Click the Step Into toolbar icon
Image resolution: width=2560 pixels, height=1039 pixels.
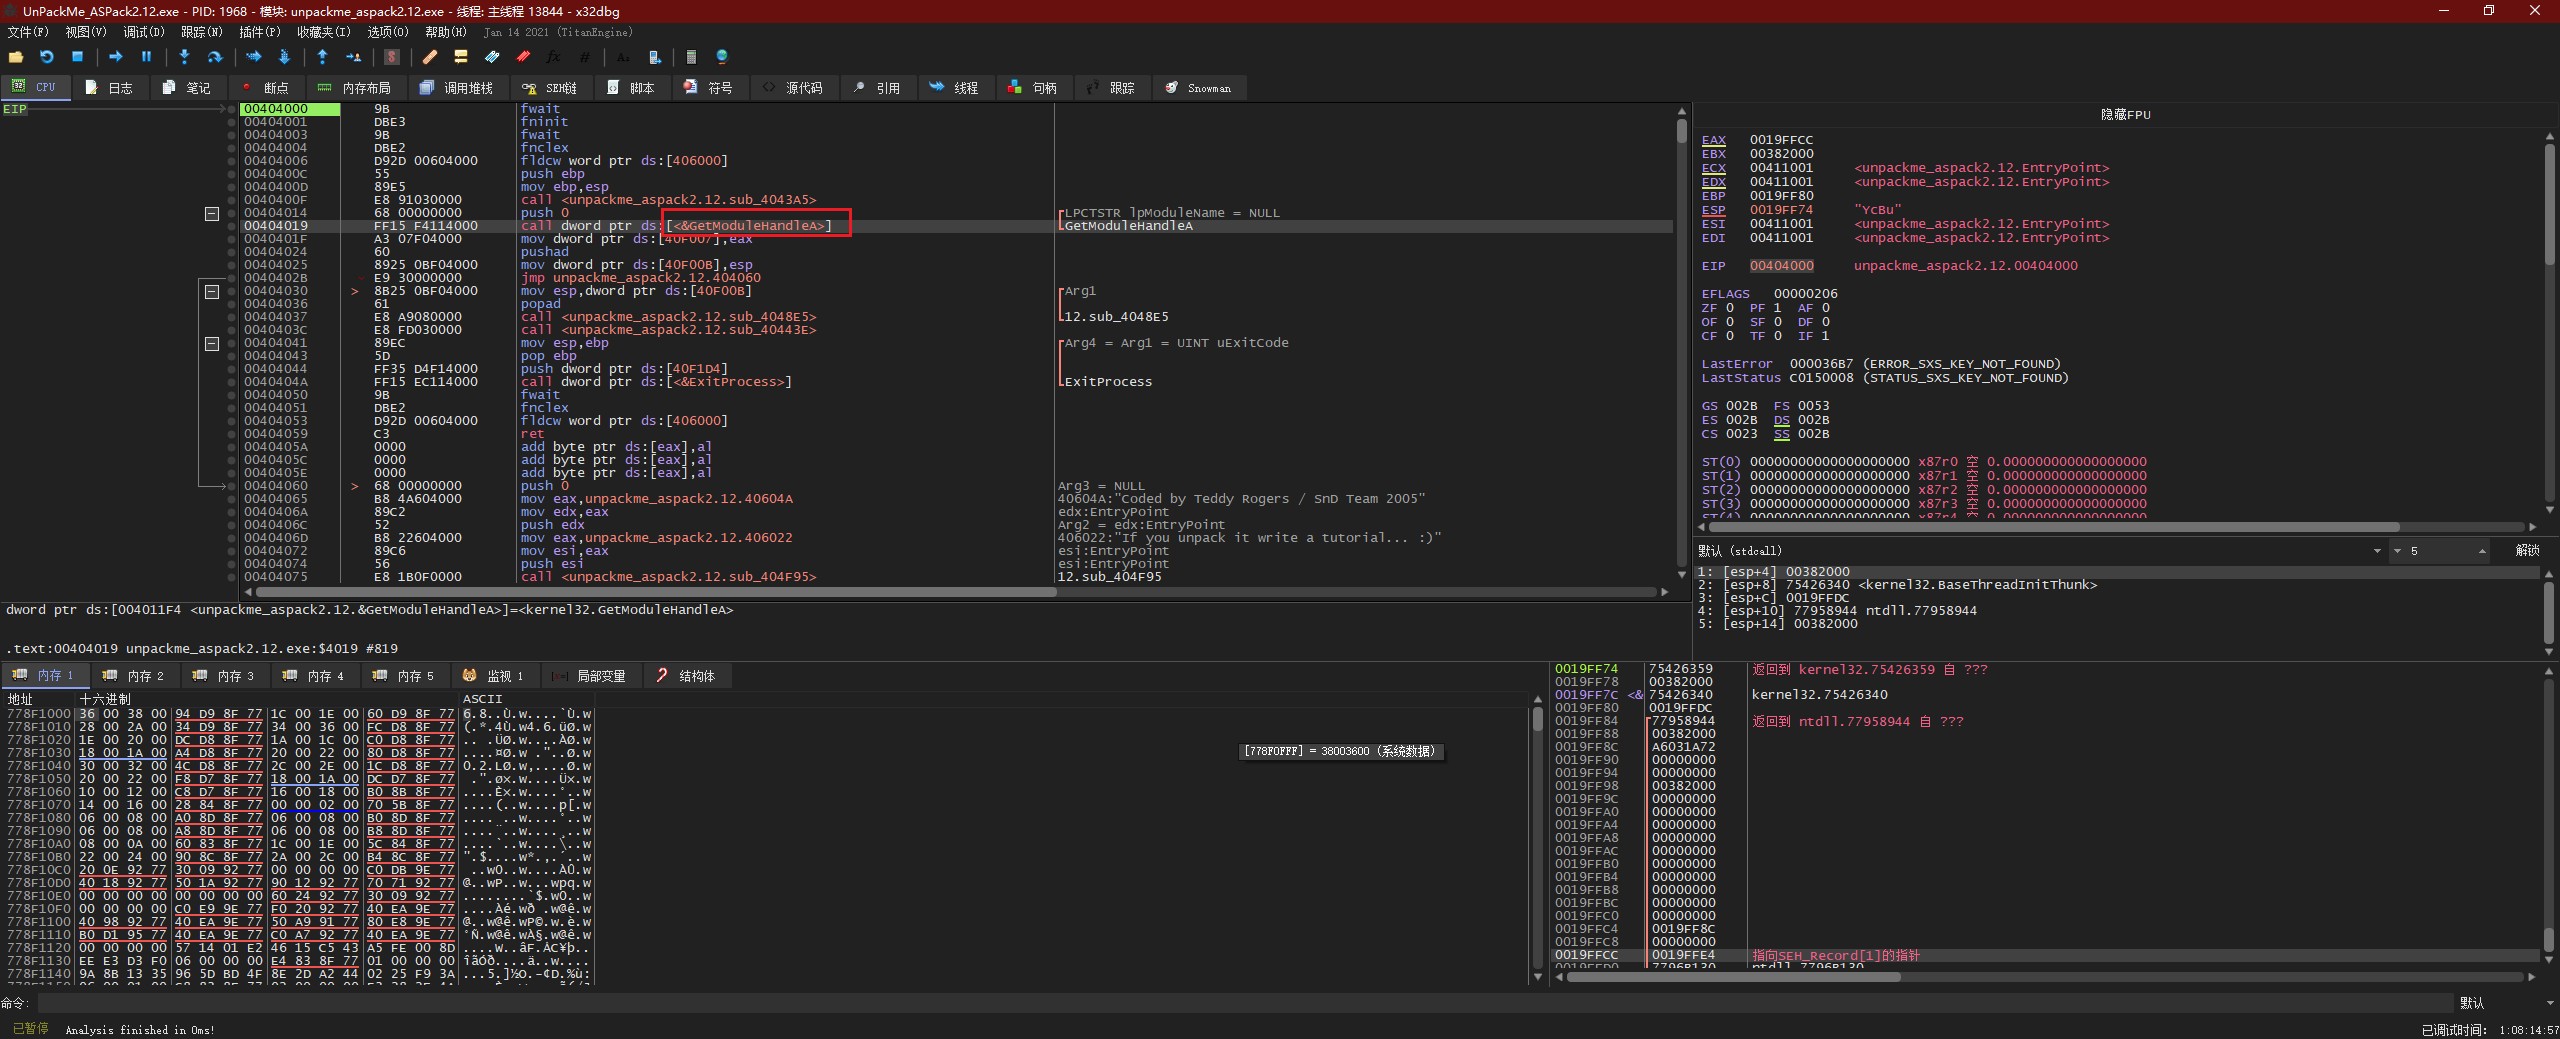(184, 57)
